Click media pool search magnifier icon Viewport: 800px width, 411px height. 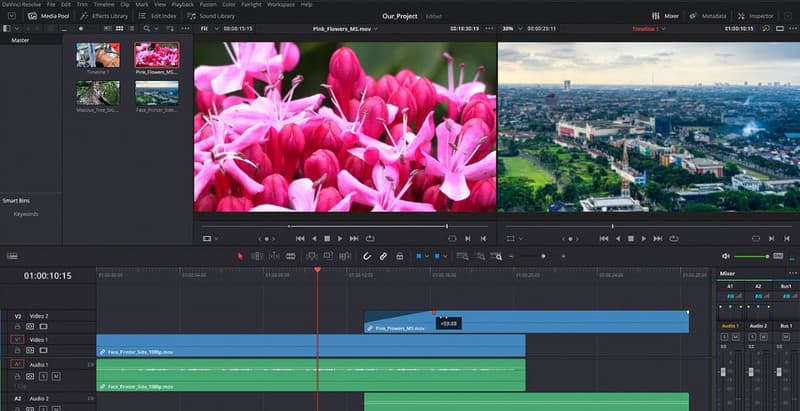pos(147,29)
